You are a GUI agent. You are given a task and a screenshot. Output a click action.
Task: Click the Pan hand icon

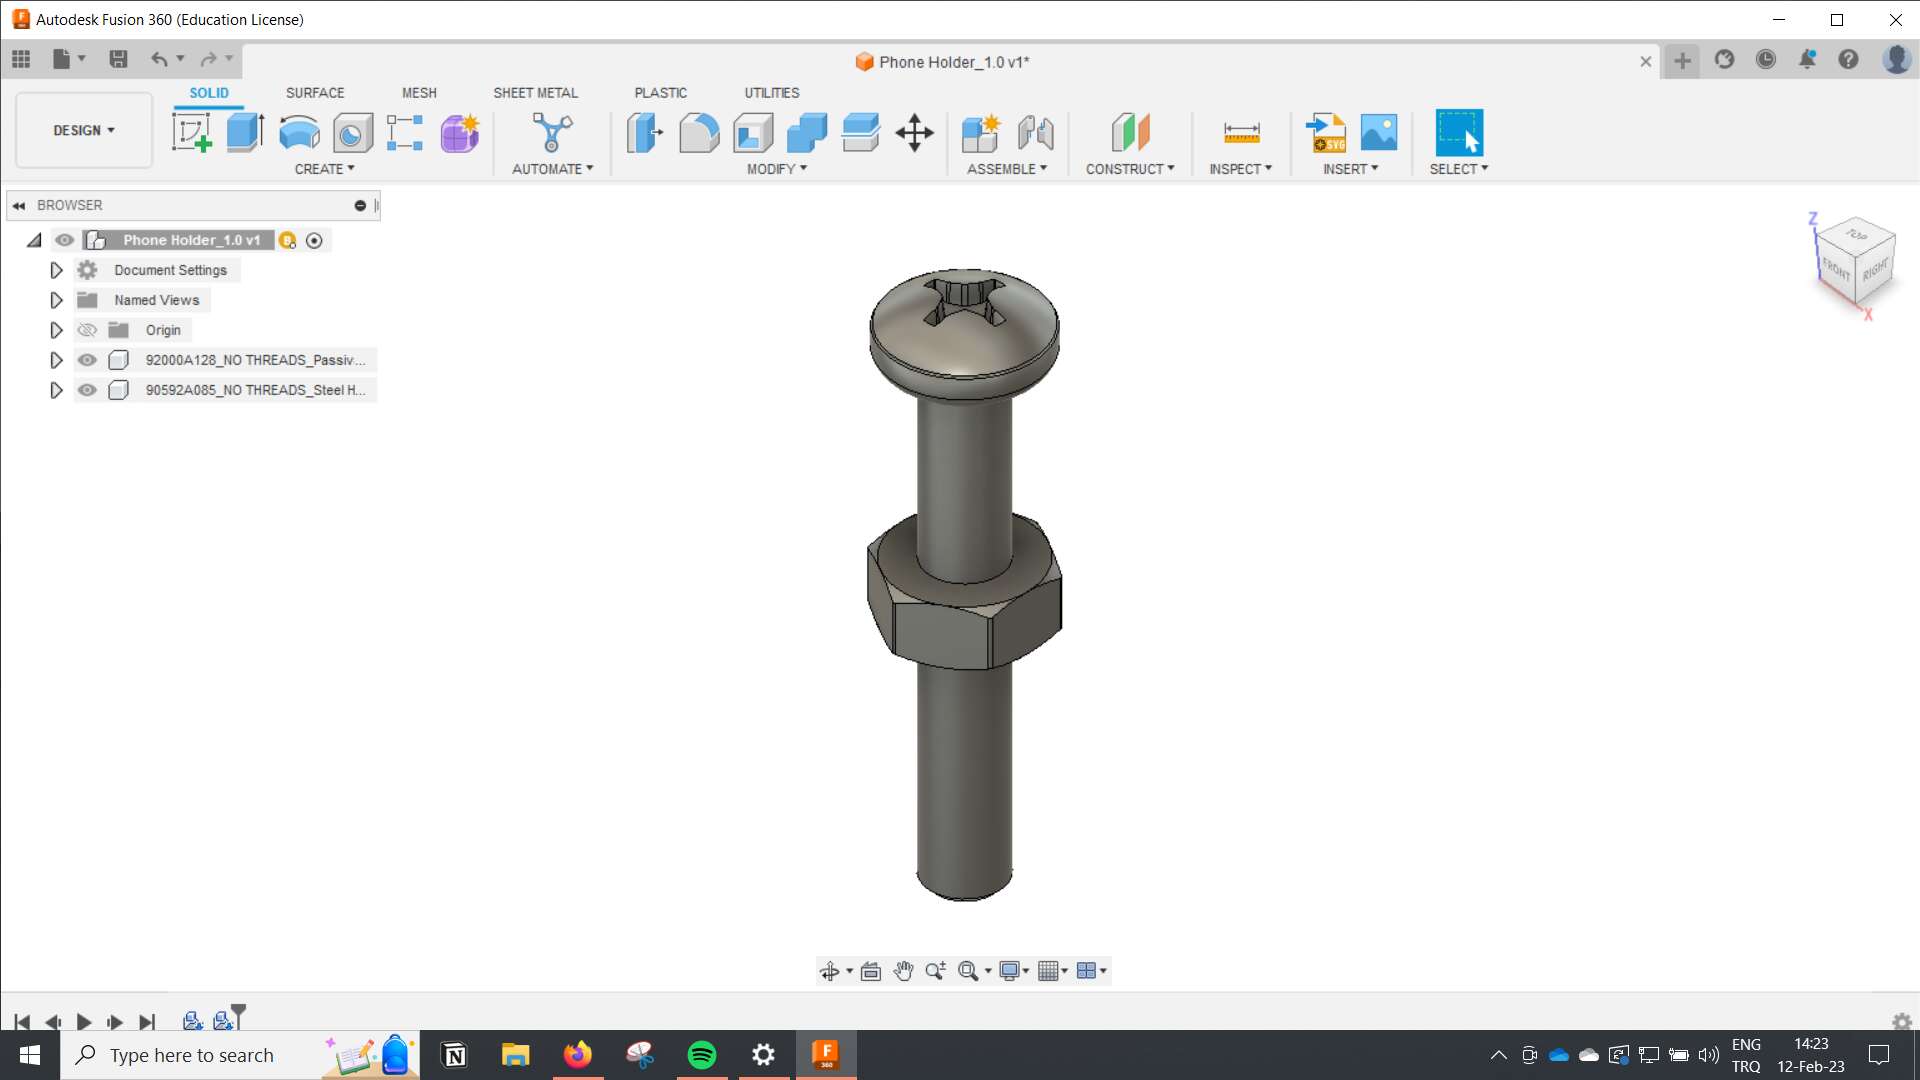[x=904, y=971]
